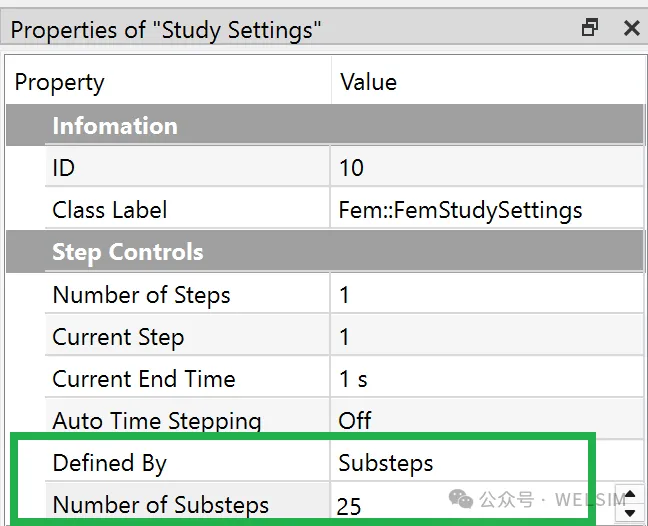Viewport: 648px width, 526px height.
Task: Collapse the Step Controls section header
Action: coord(325,252)
